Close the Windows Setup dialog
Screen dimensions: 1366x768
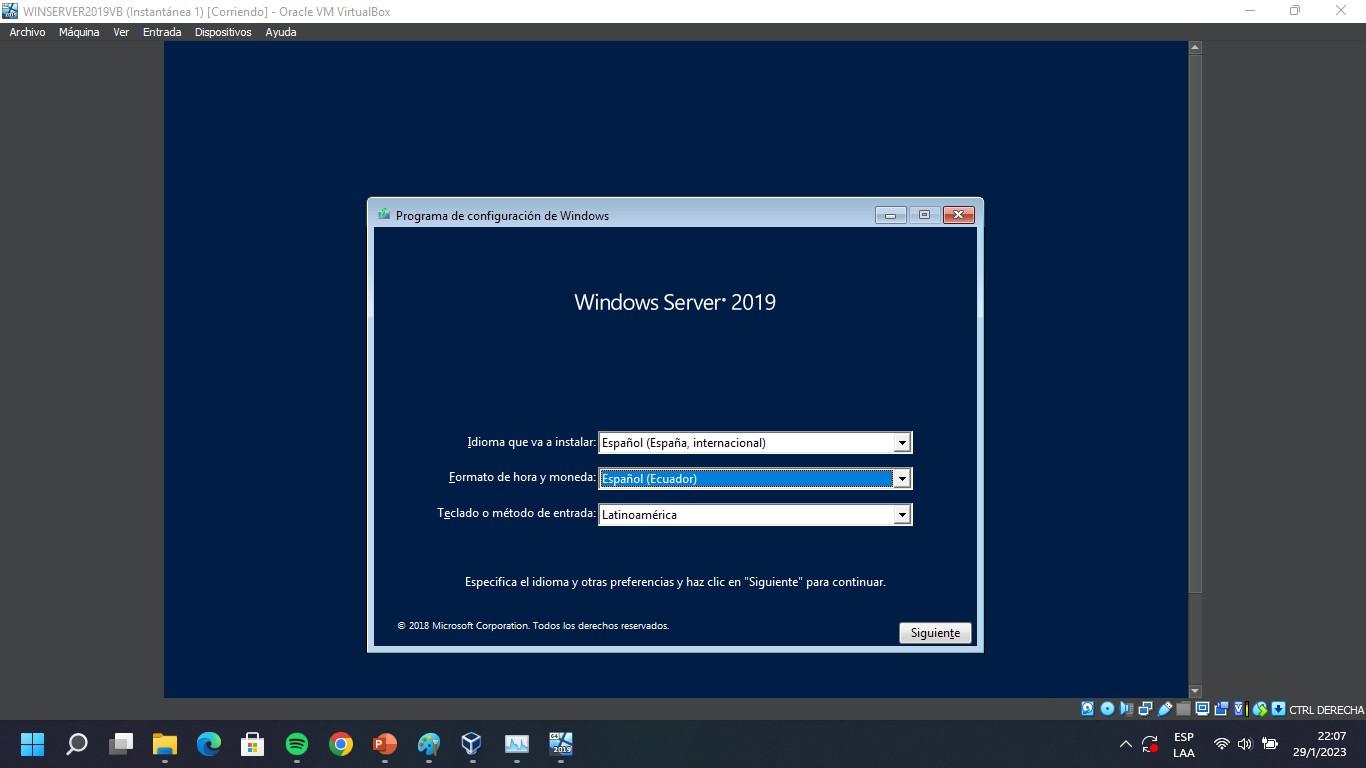pyautogui.click(x=958, y=215)
